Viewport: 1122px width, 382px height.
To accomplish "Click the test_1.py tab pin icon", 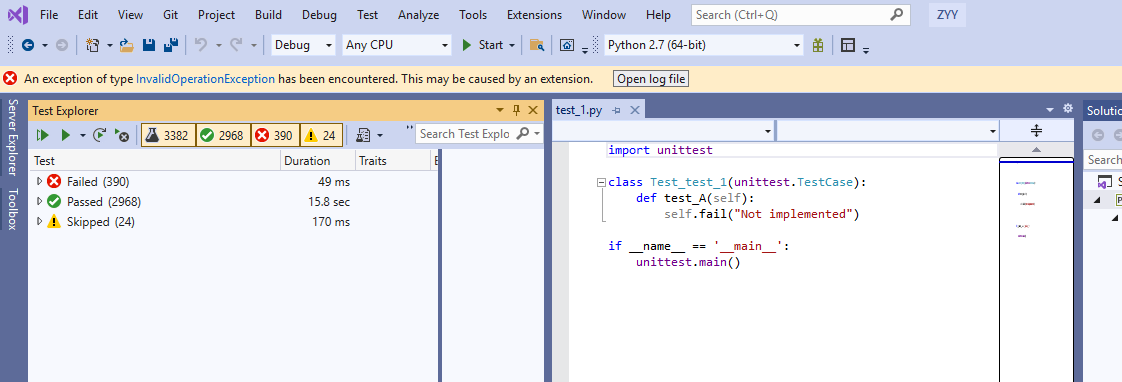I will tap(617, 110).
